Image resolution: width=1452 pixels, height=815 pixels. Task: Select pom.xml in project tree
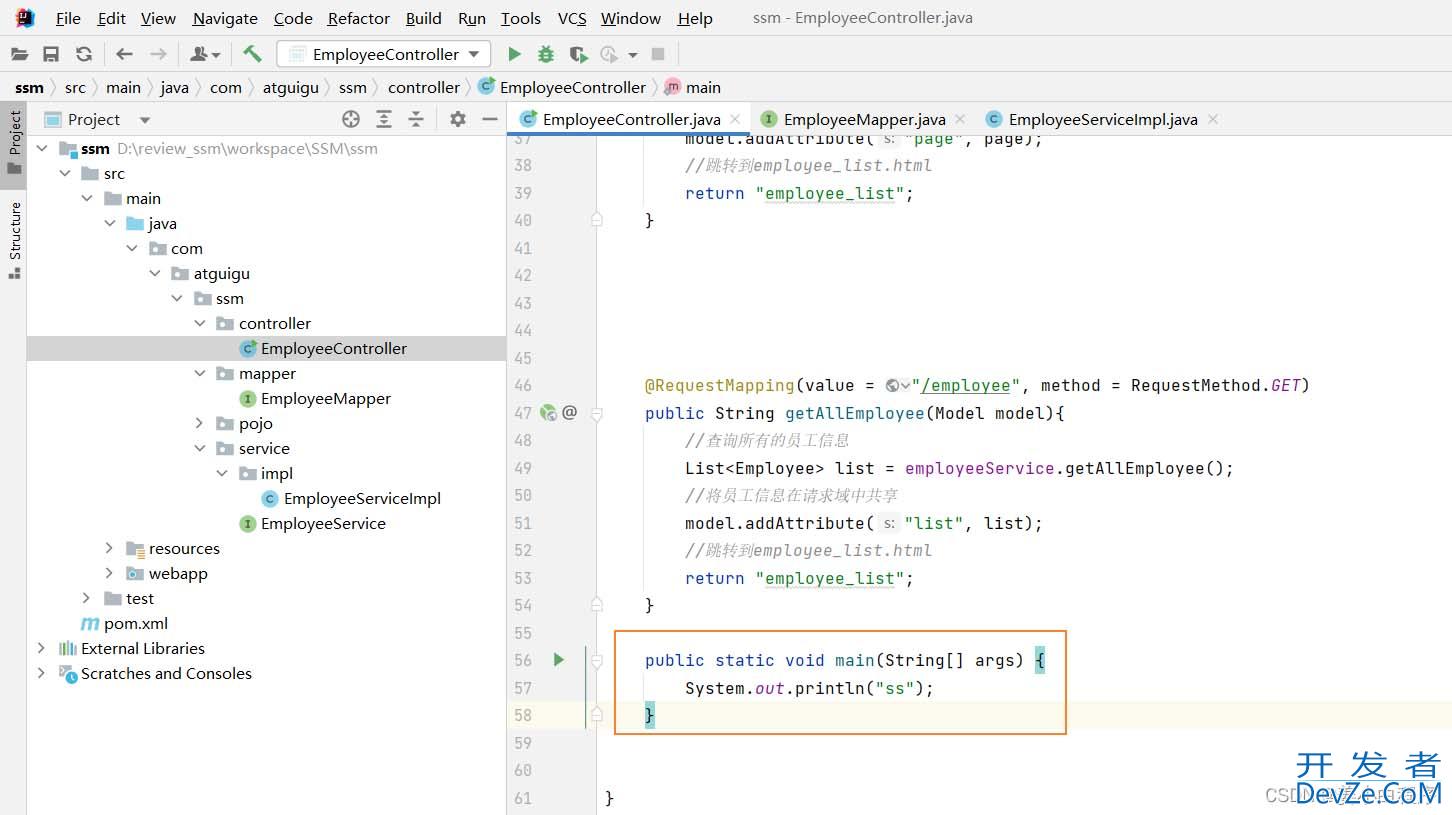coord(136,623)
